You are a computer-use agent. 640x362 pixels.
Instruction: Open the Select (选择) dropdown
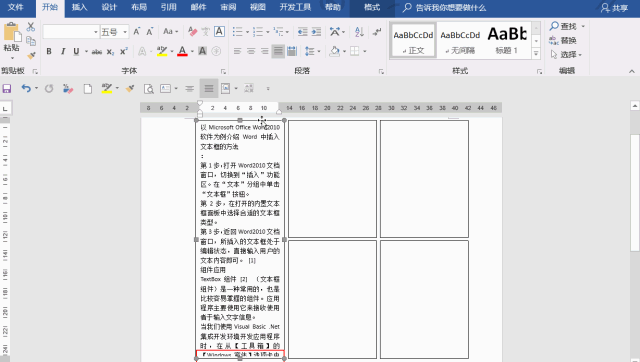566,54
